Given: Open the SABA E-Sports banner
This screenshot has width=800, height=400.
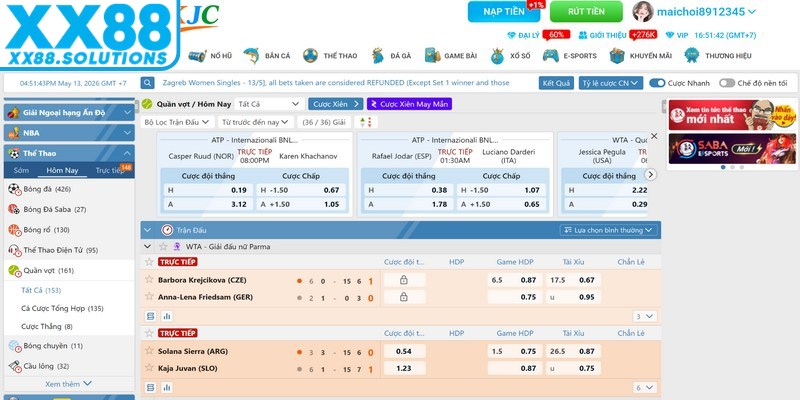Looking at the screenshot, I should pyautogui.click(x=732, y=148).
